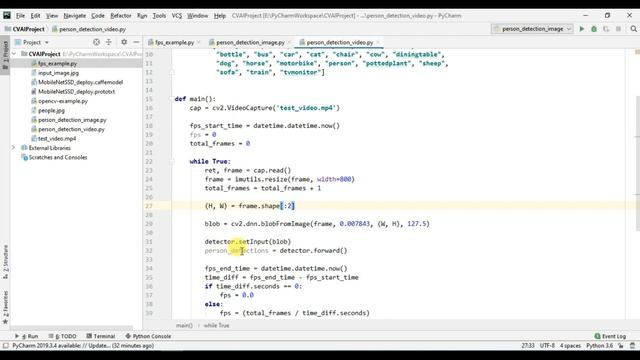
Task: Open Project panel settings gear
Action: (x=124, y=42)
